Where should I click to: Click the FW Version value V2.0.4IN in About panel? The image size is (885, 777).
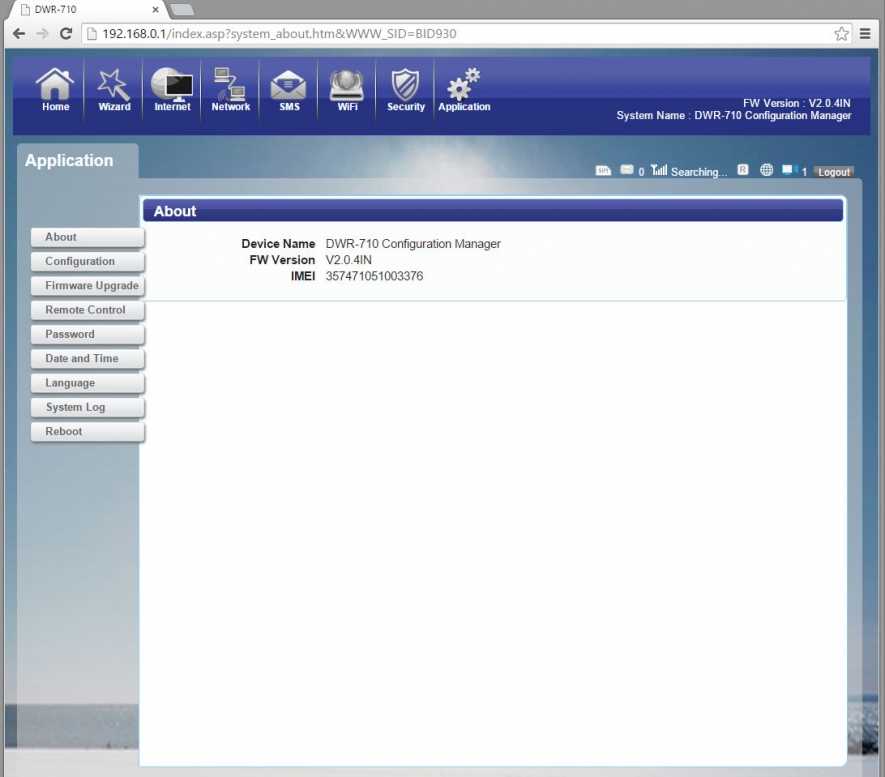tap(348, 260)
